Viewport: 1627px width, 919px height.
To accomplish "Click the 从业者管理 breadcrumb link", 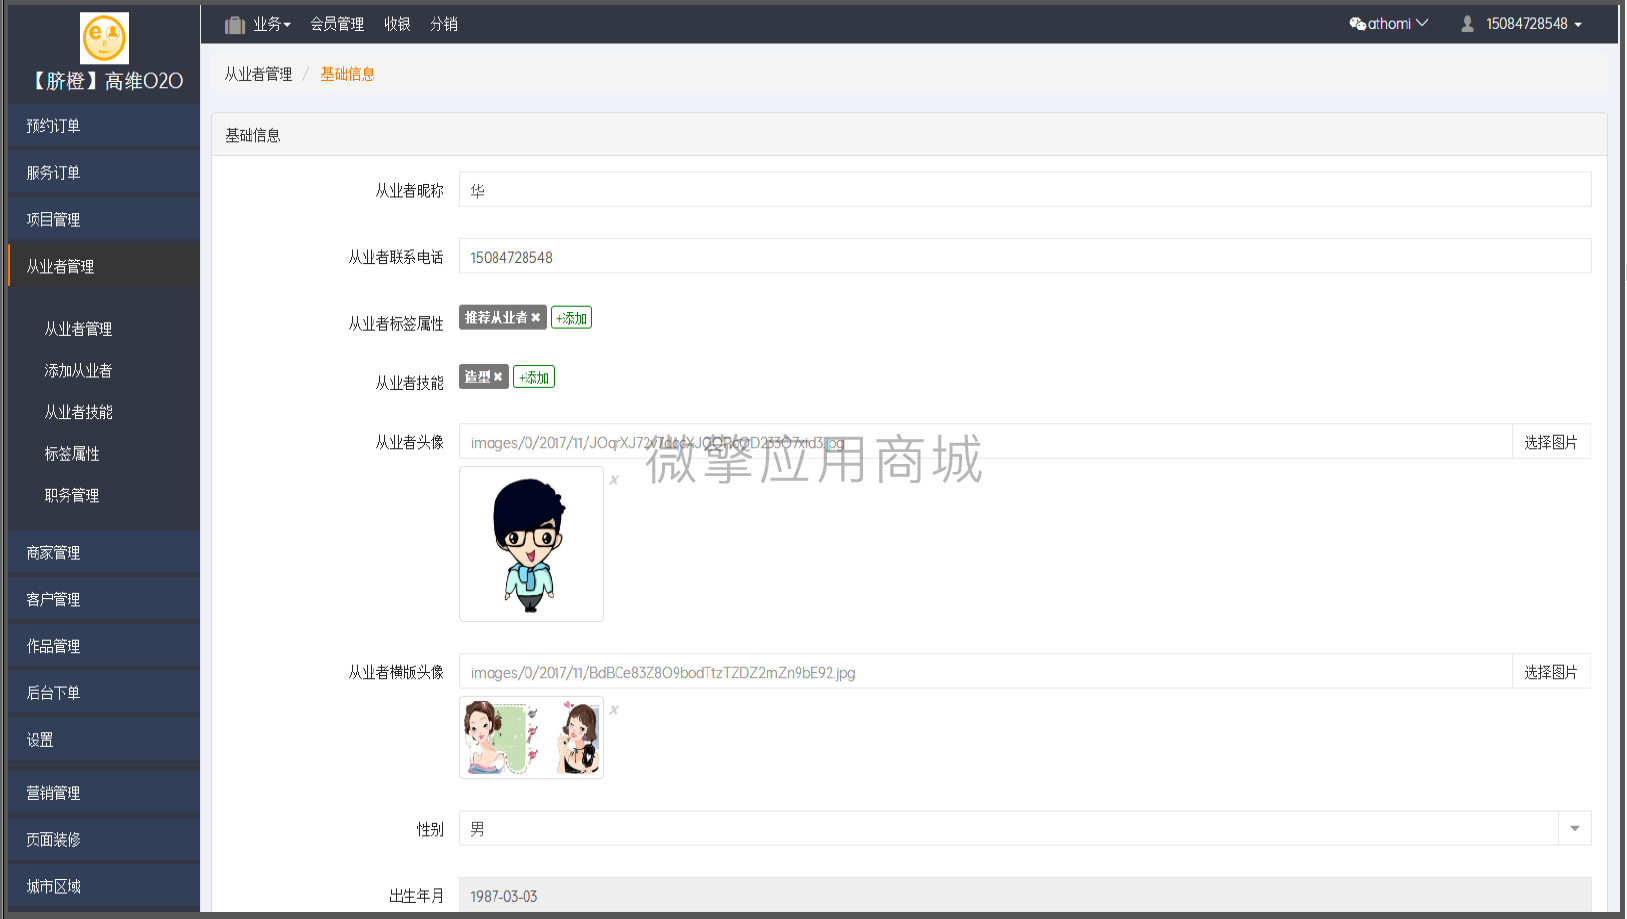I will pyautogui.click(x=258, y=74).
